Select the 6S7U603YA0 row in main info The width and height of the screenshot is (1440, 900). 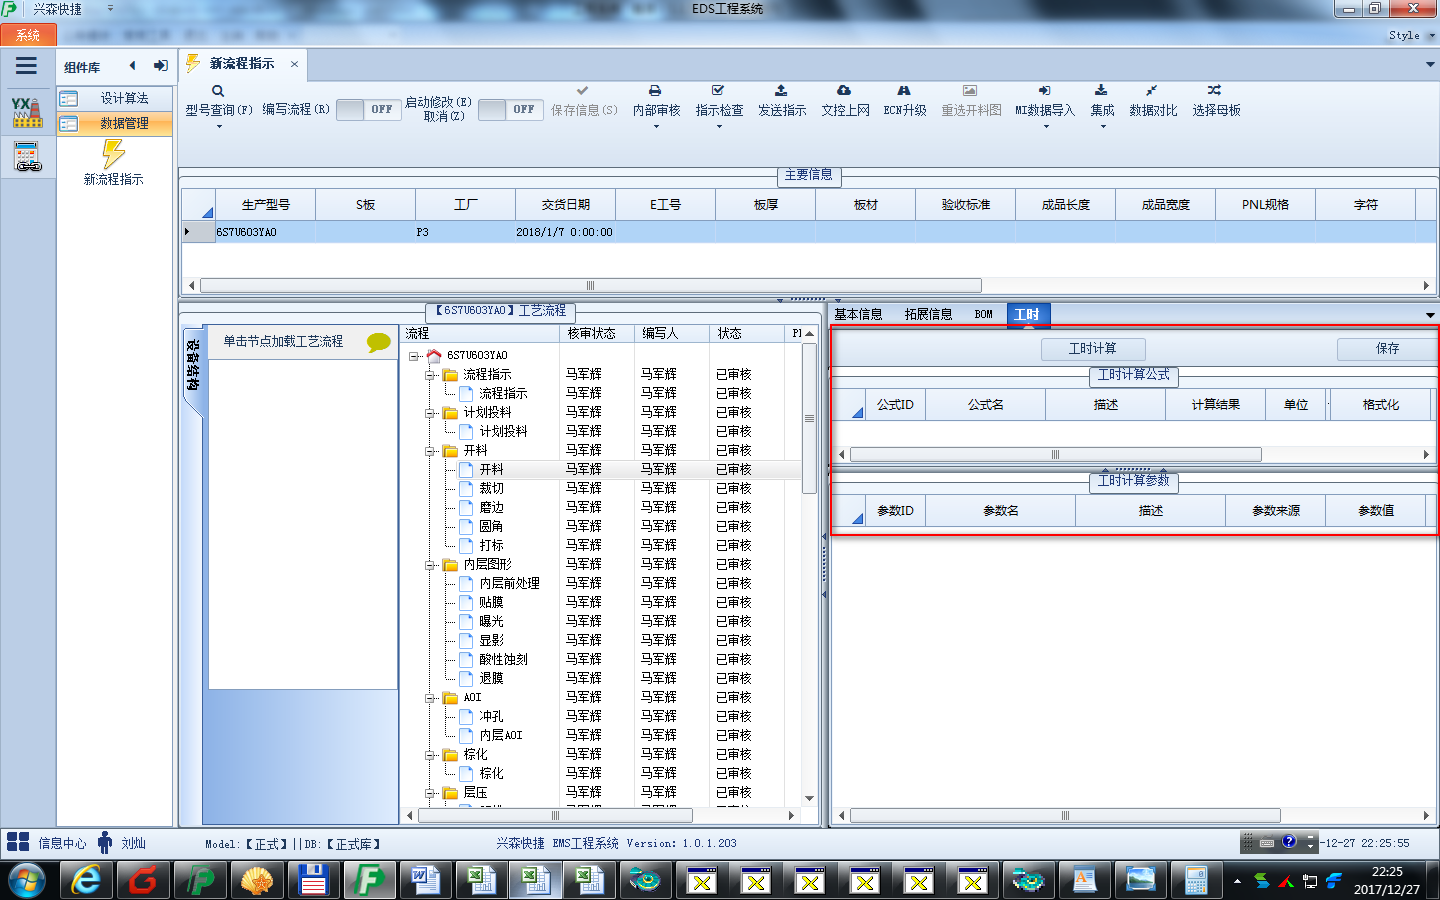808,232
